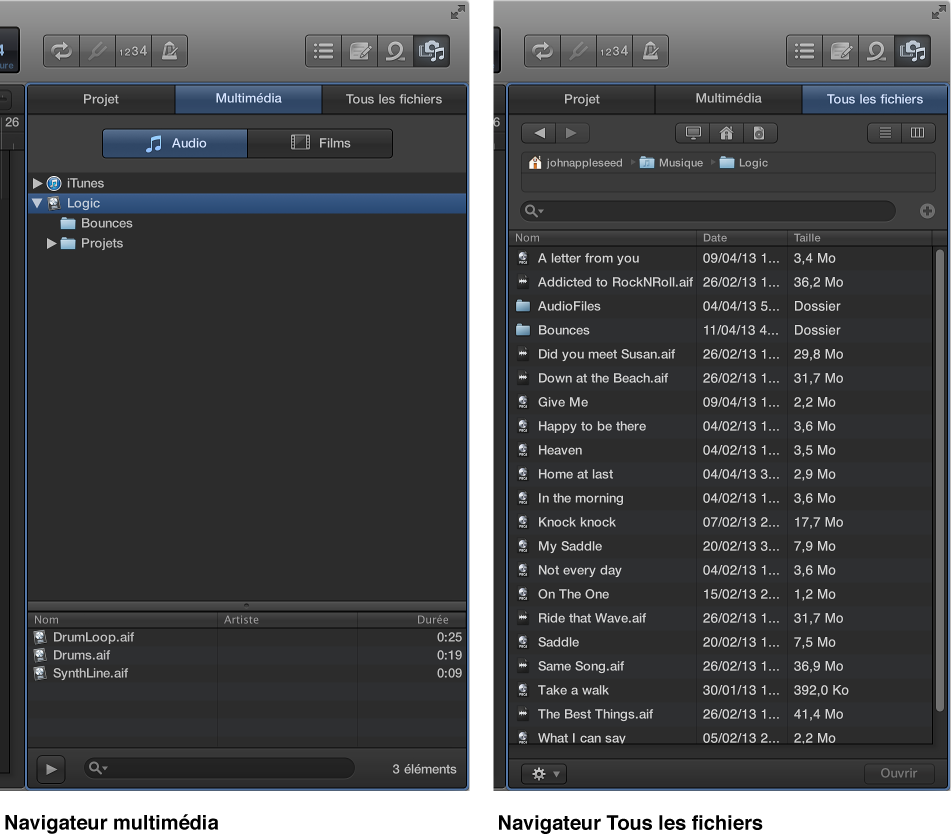The height and width of the screenshot is (840, 952).
Task: Expand the iTunes library node
Action: [x=37, y=183]
